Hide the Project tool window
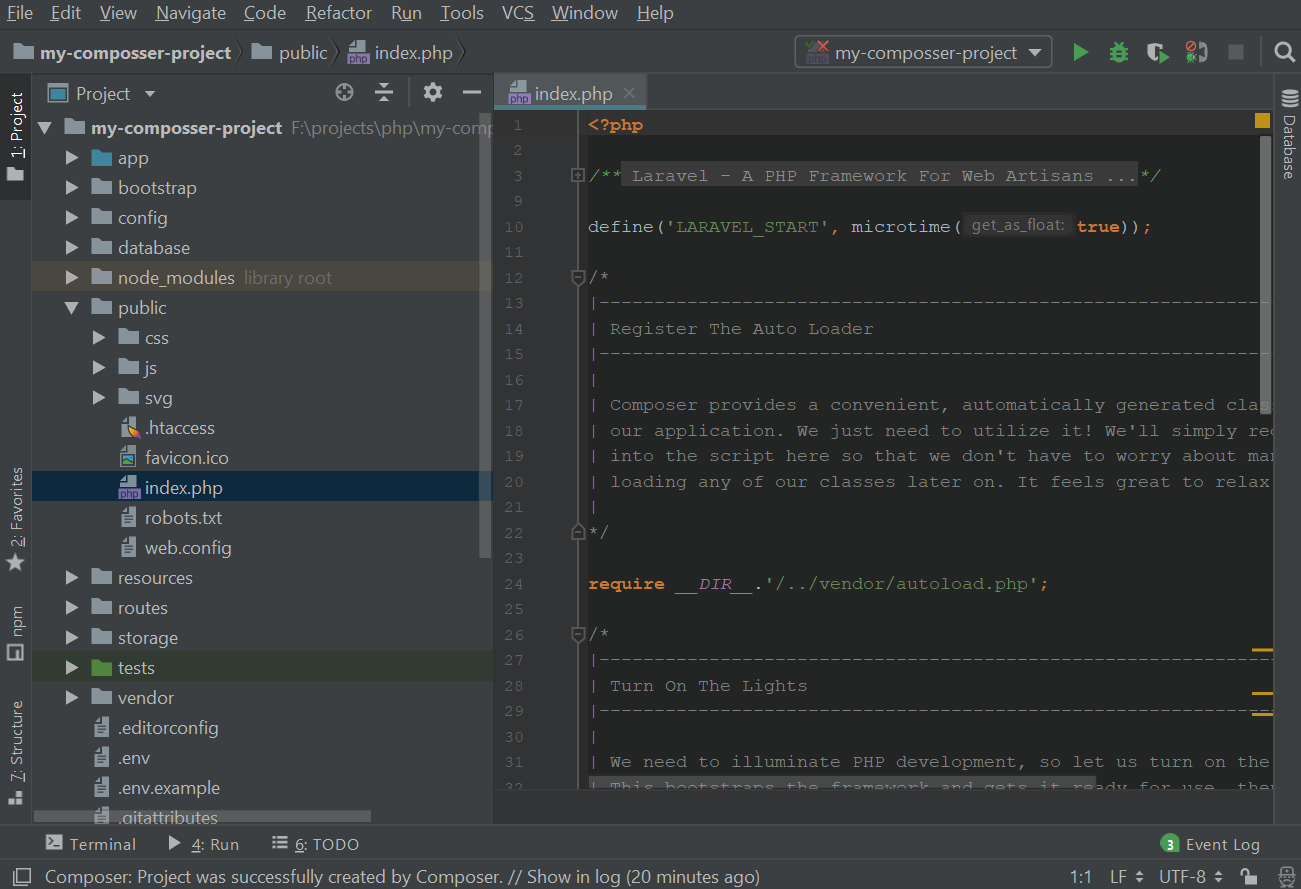 472,93
